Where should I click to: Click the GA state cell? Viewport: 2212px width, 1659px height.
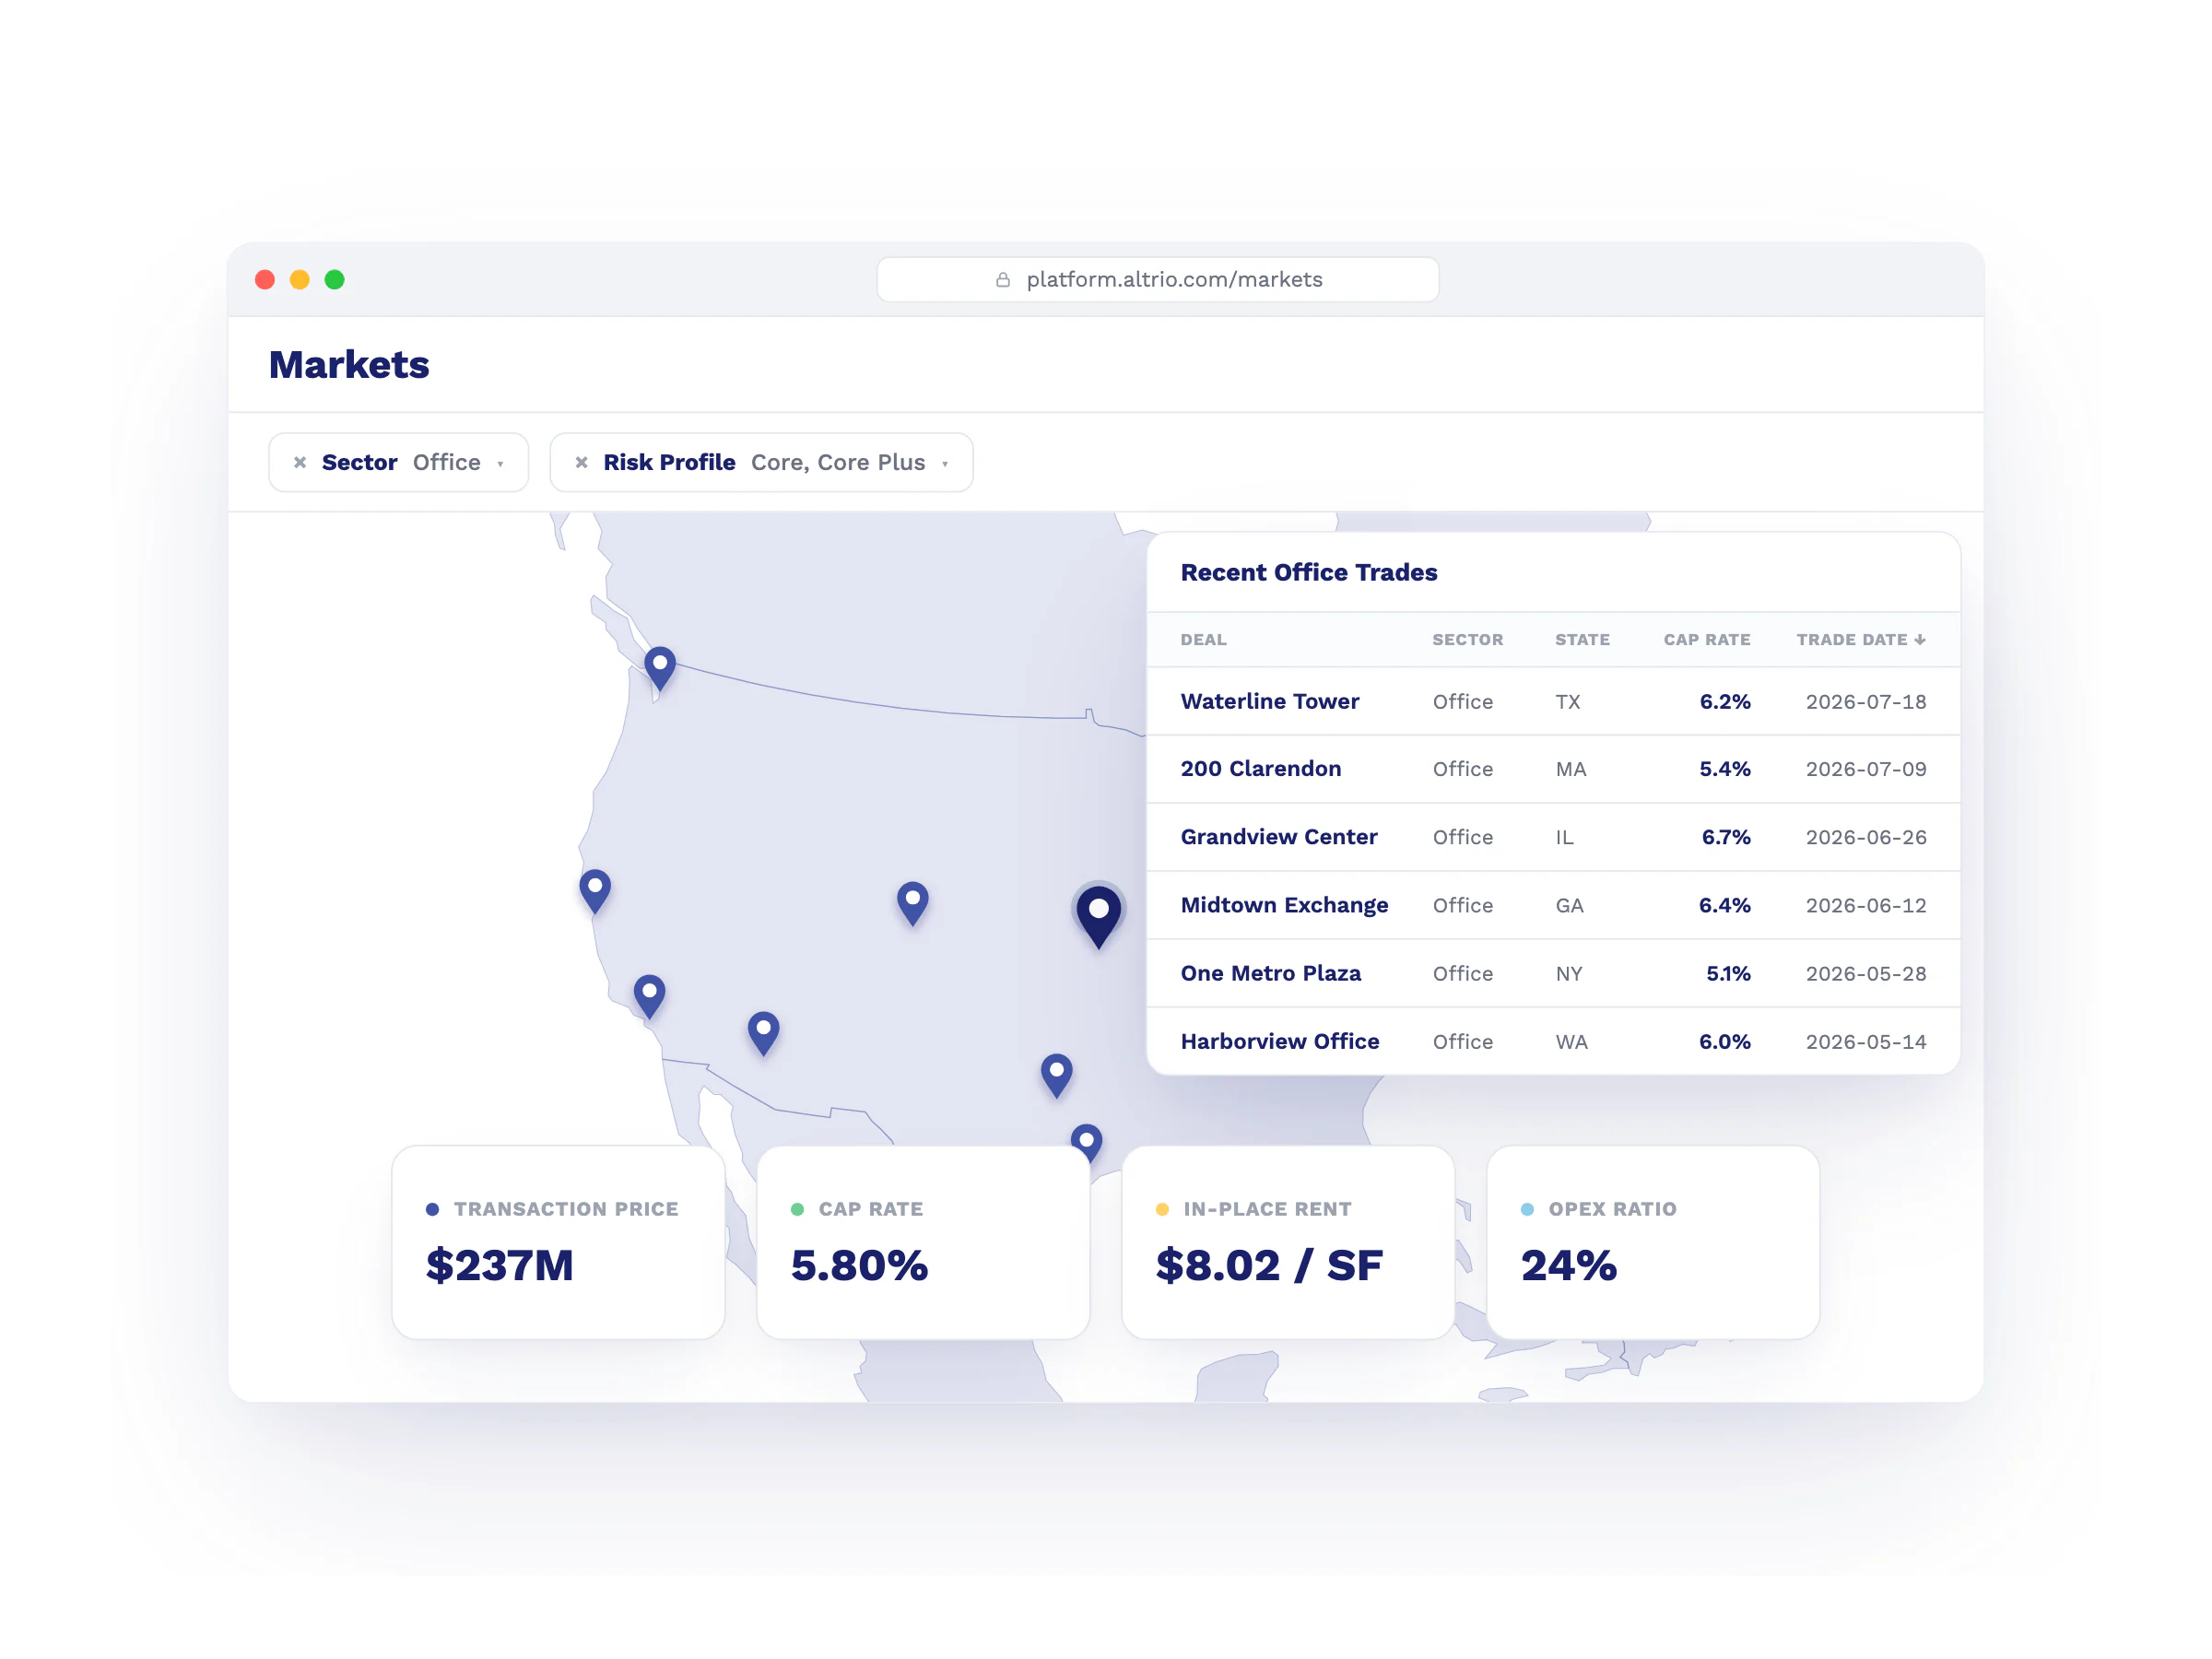point(1569,905)
